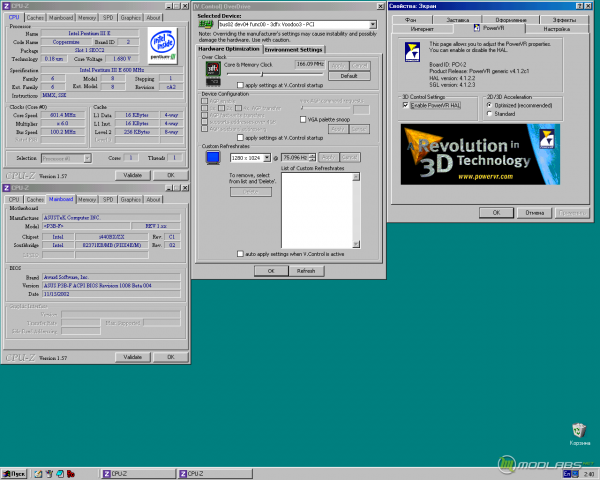Select the Фон tab in display properties
600x480 pixels.
(x=411, y=20)
